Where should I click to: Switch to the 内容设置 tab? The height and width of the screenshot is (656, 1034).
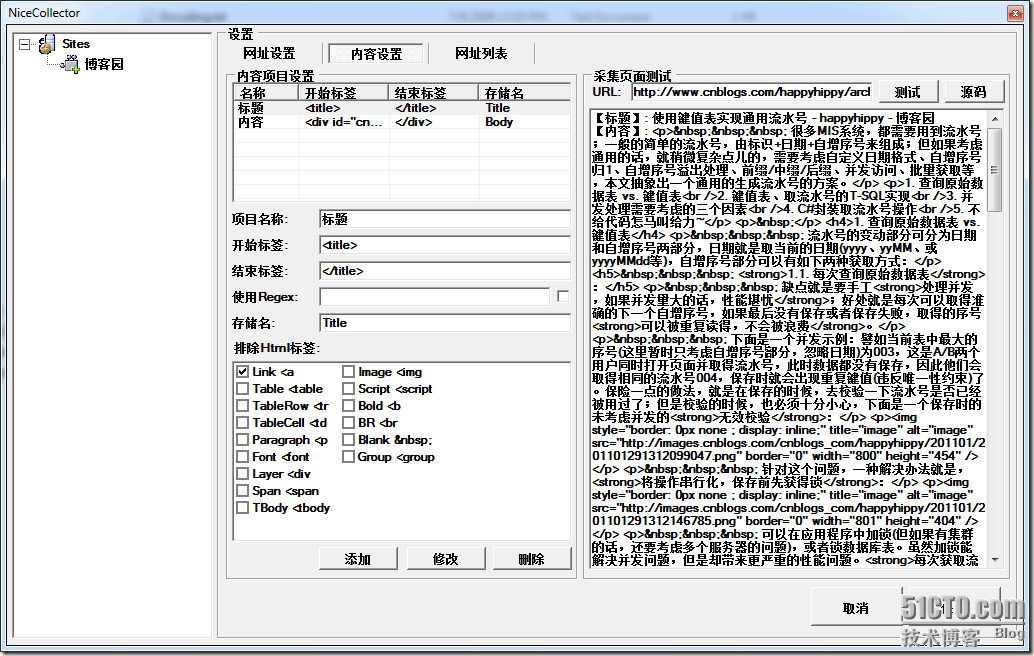[376, 53]
